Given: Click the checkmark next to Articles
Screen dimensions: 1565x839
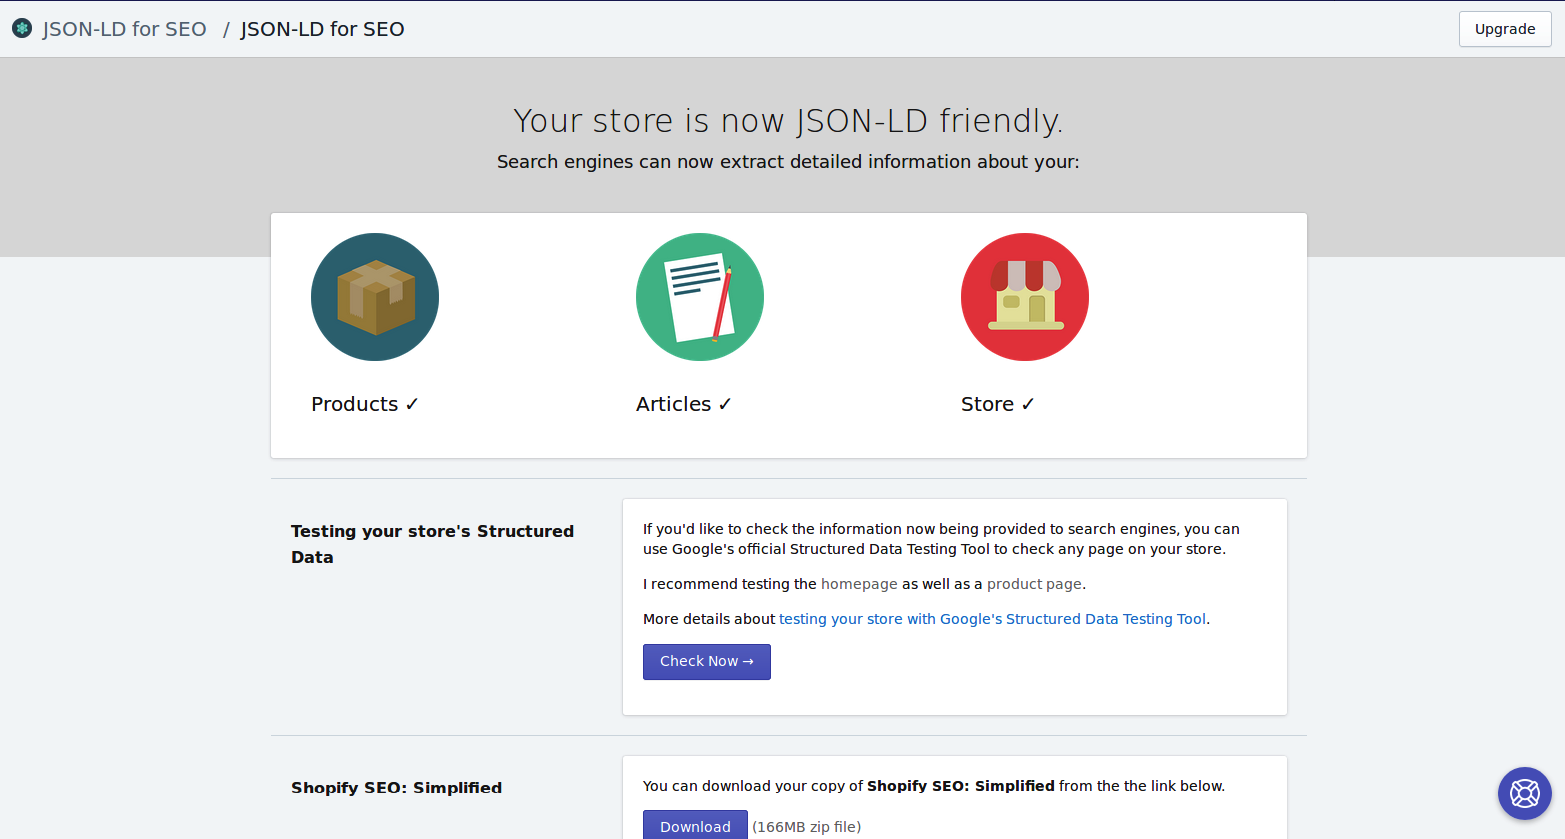Looking at the screenshot, I should pyautogui.click(x=727, y=403).
